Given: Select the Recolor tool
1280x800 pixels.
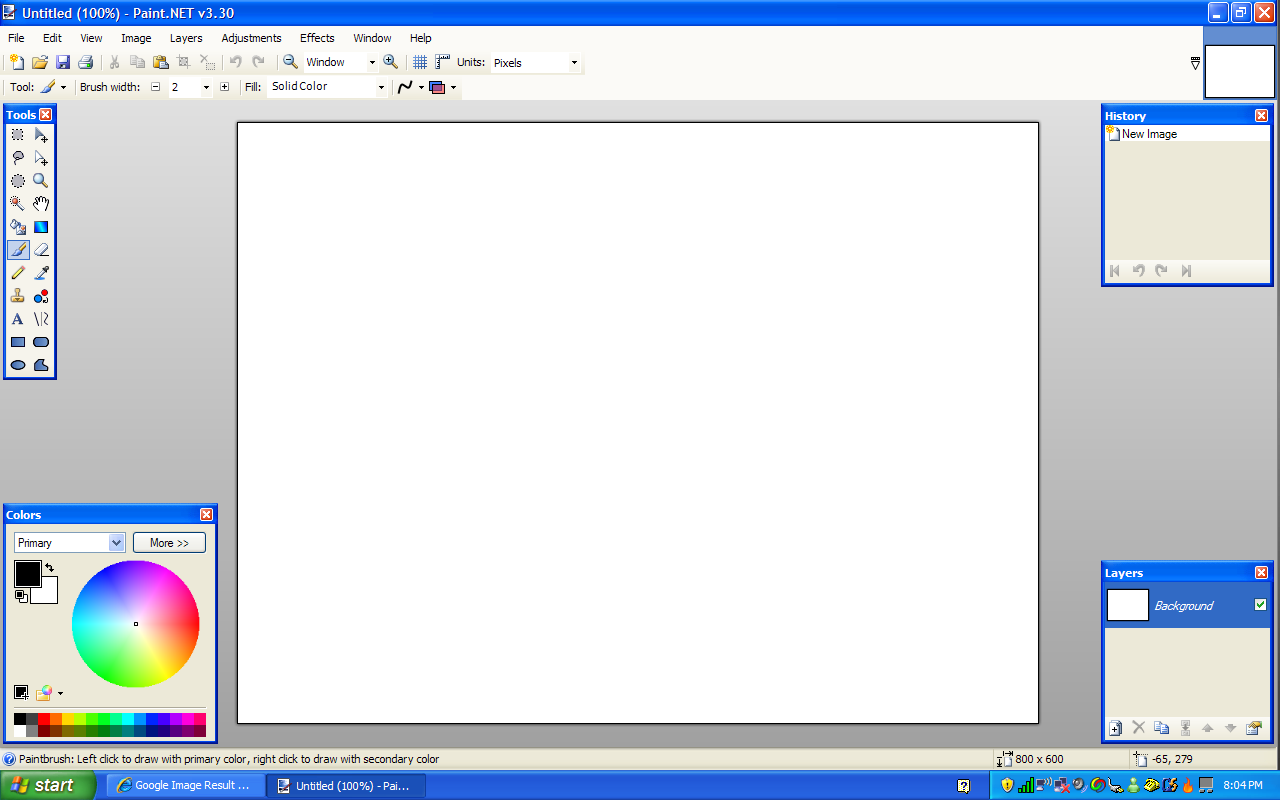Looking at the screenshot, I should point(41,296).
